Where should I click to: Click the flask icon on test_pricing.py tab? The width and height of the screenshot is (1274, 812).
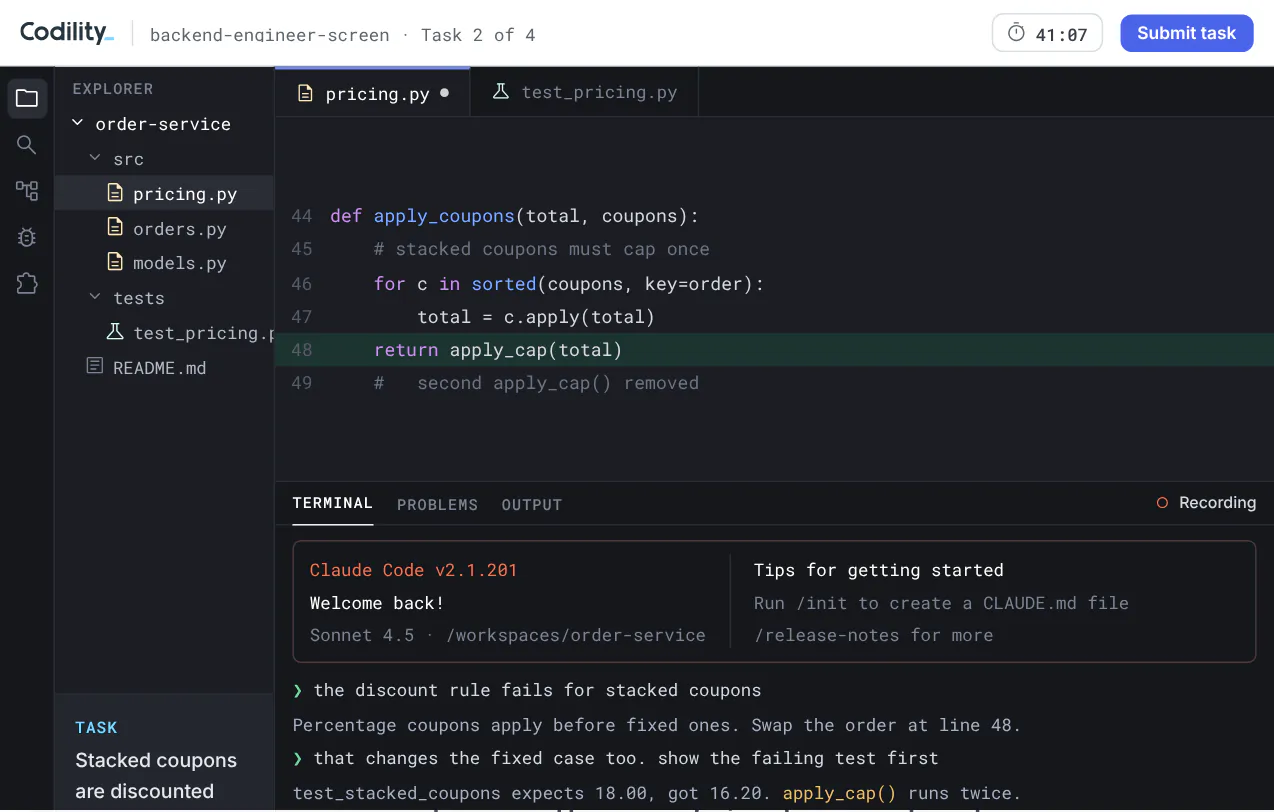coord(501,92)
